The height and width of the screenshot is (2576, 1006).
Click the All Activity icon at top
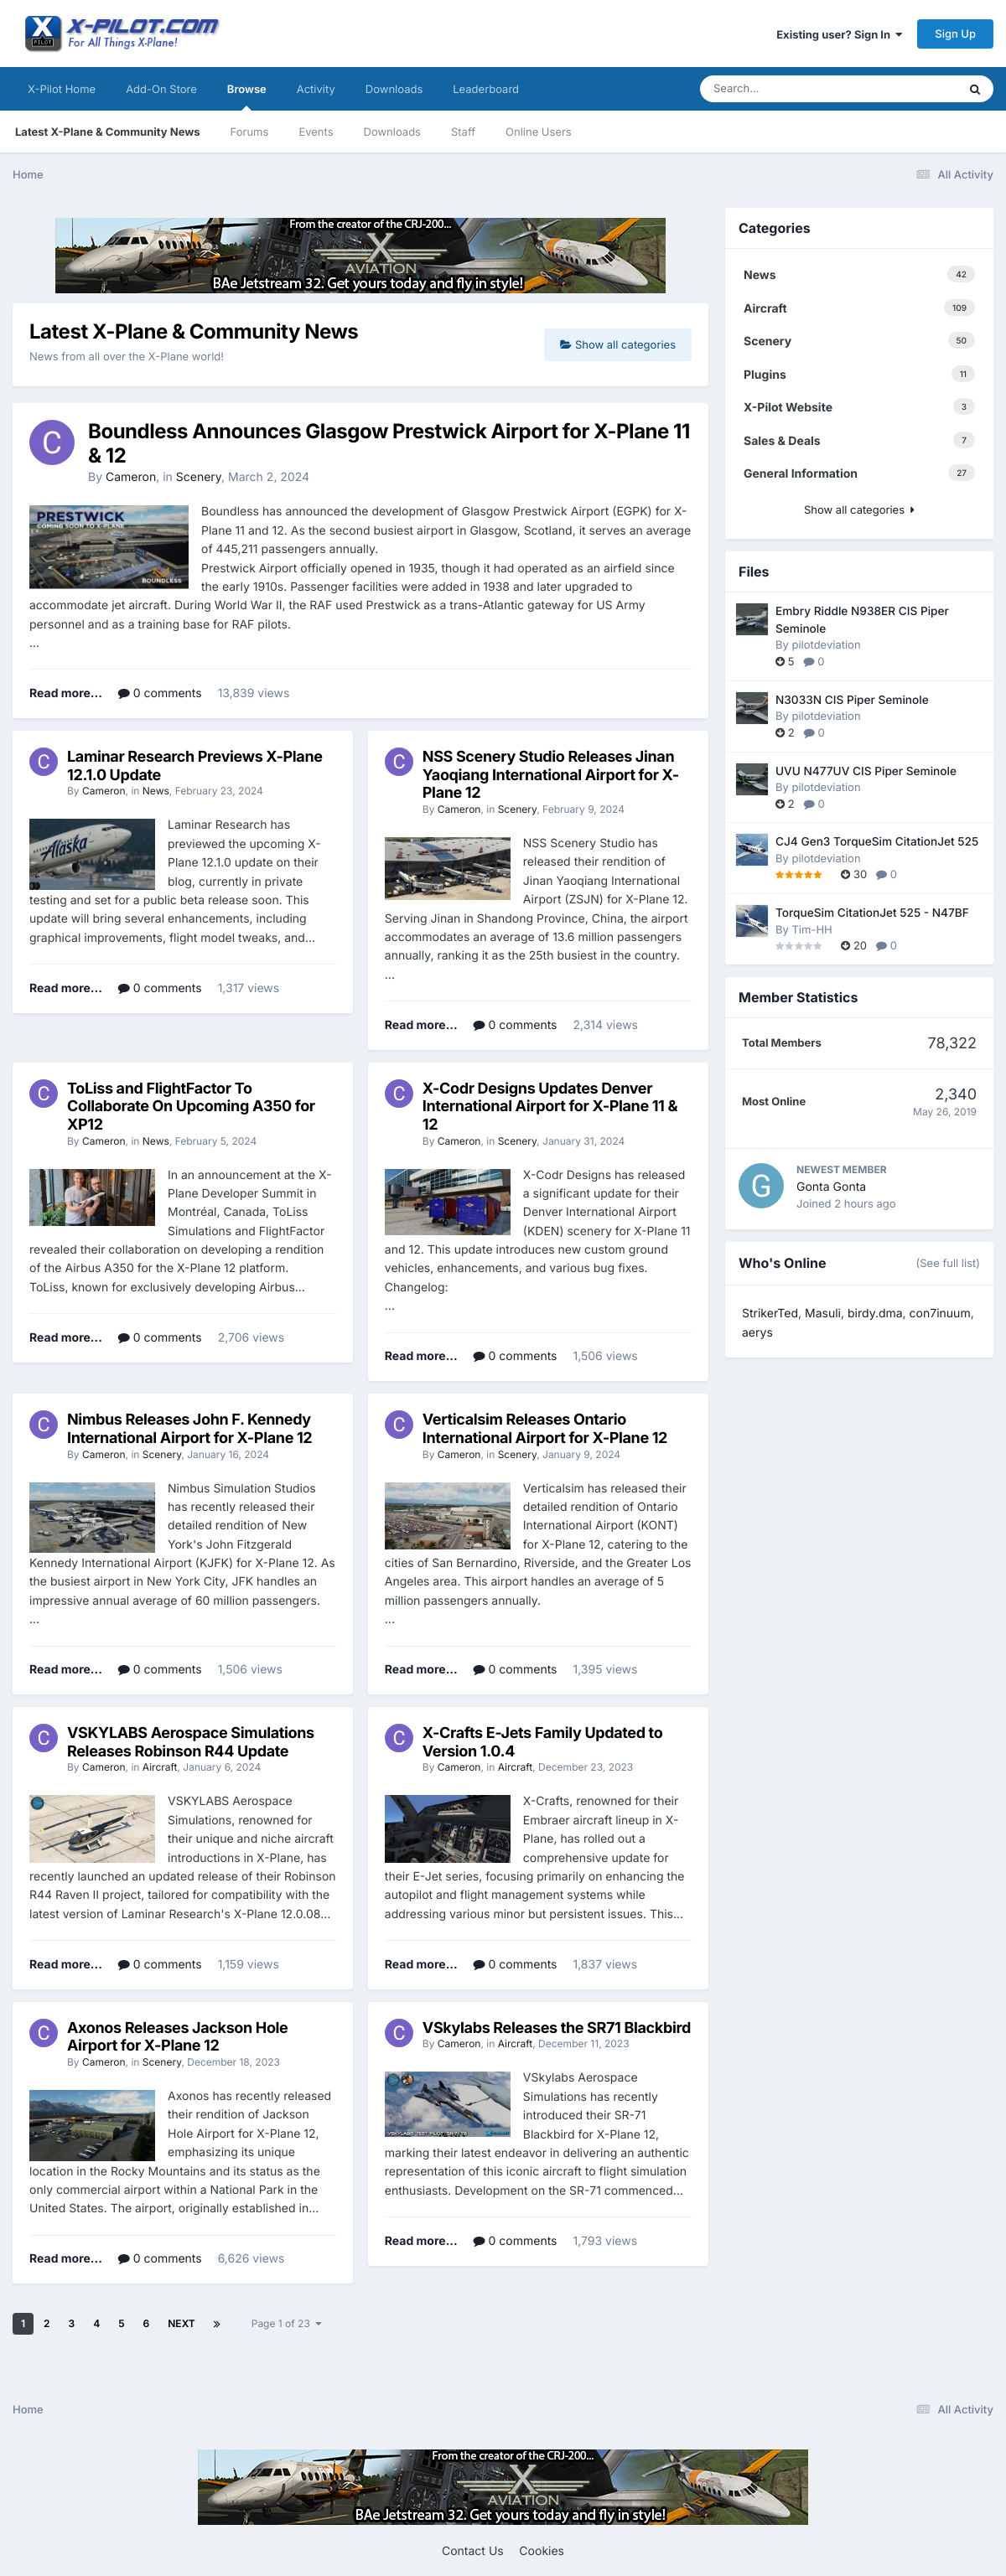[x=922, y=174]
